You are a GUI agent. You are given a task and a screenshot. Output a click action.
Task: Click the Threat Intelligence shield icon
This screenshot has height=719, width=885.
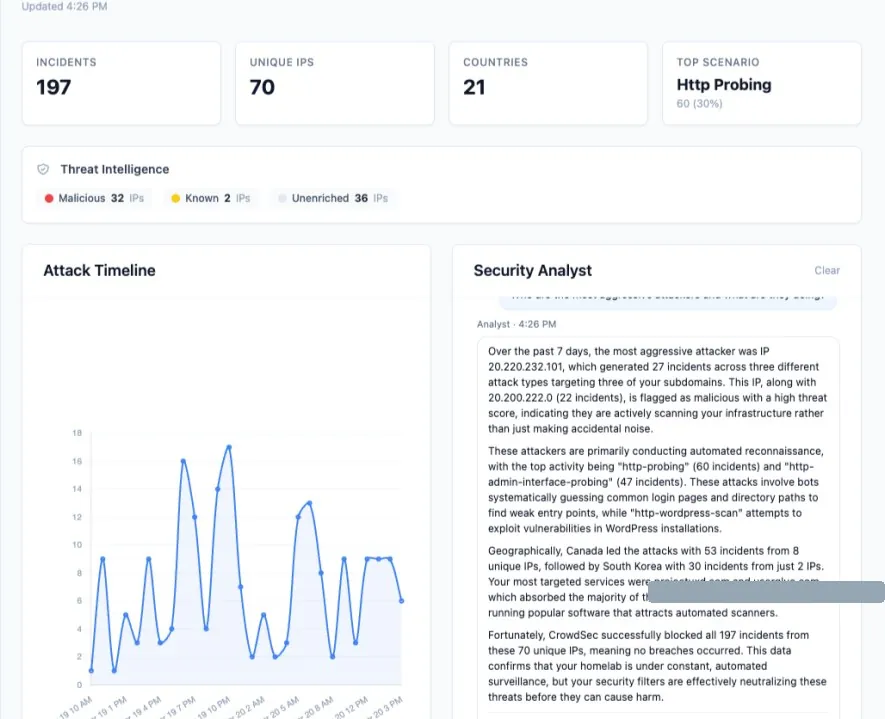pyautogui.click(x=43, y=169)
